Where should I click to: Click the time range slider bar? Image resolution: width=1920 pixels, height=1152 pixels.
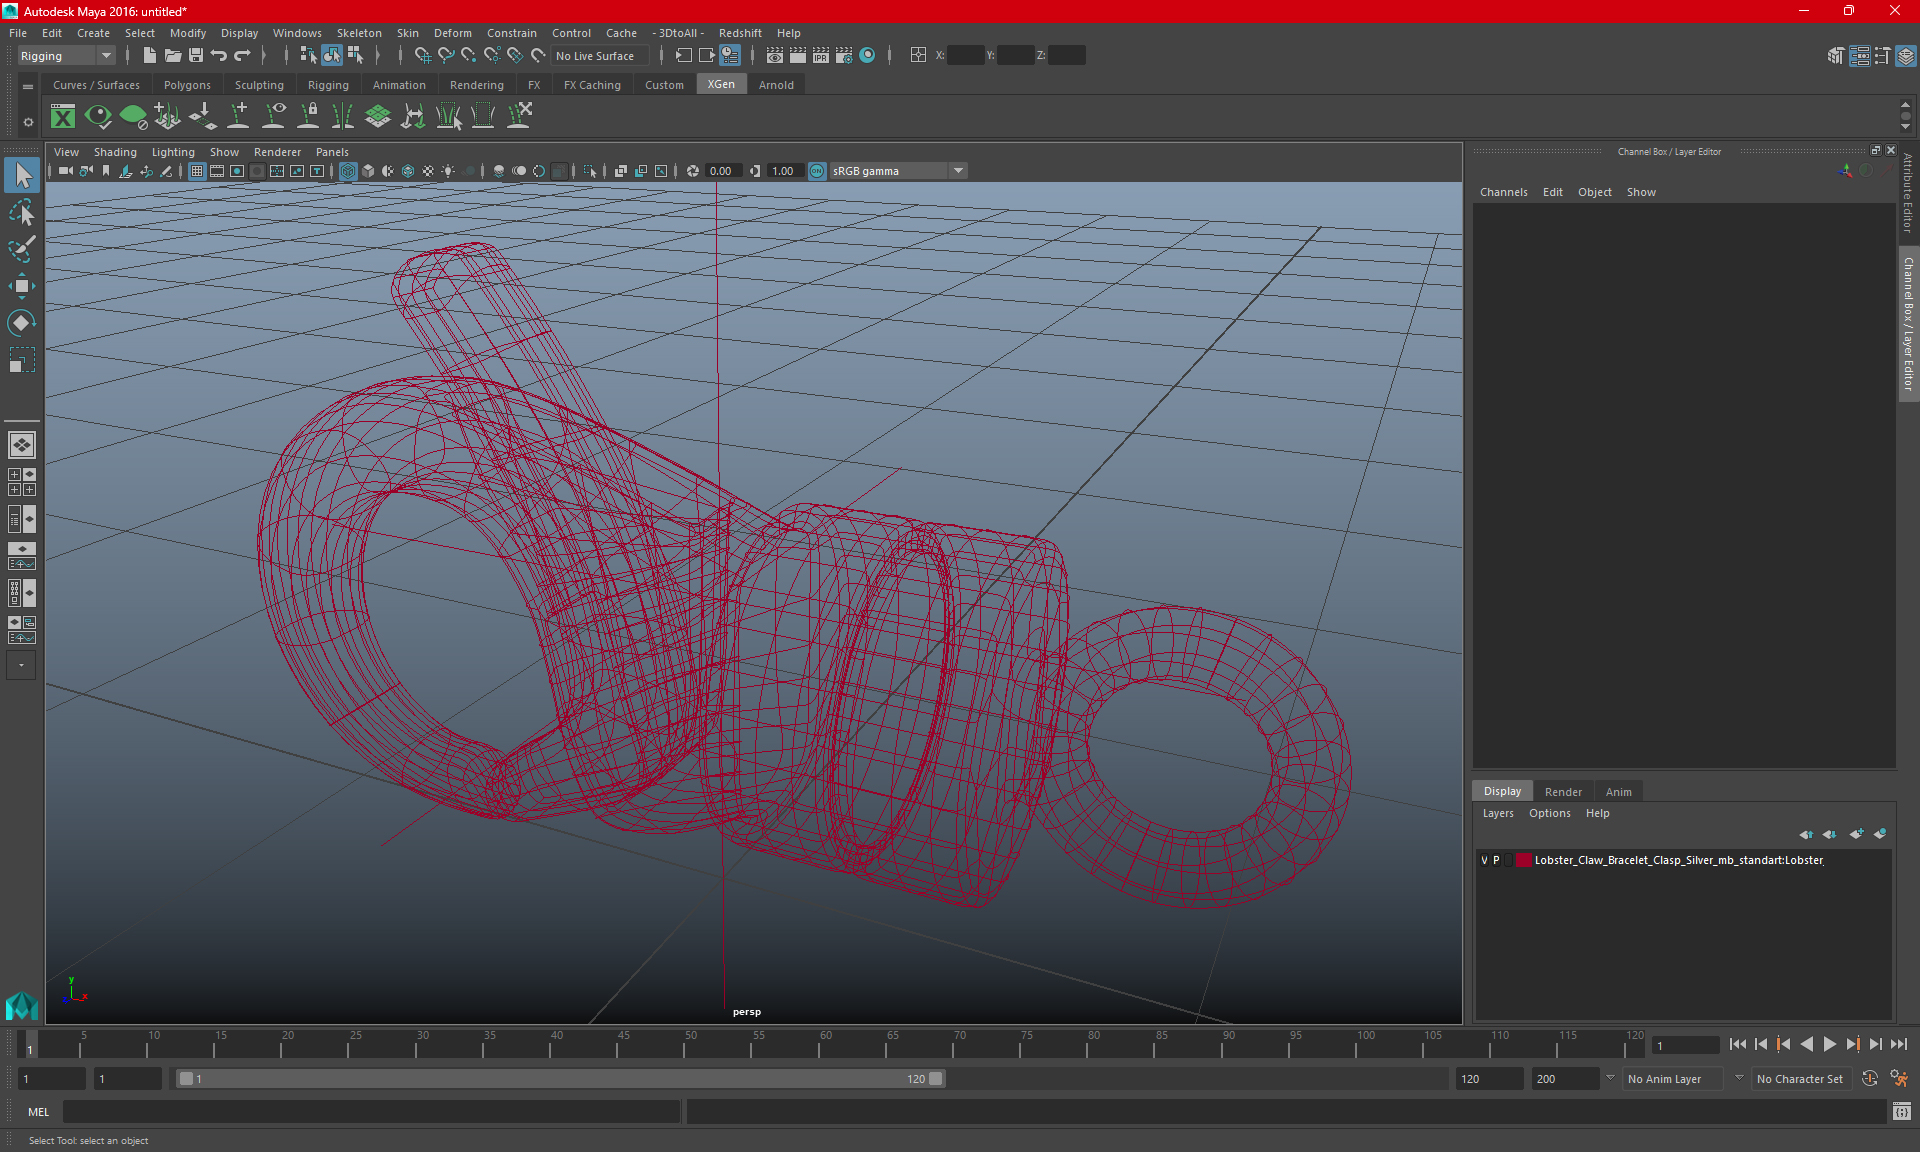click(x=559, y=1079)
